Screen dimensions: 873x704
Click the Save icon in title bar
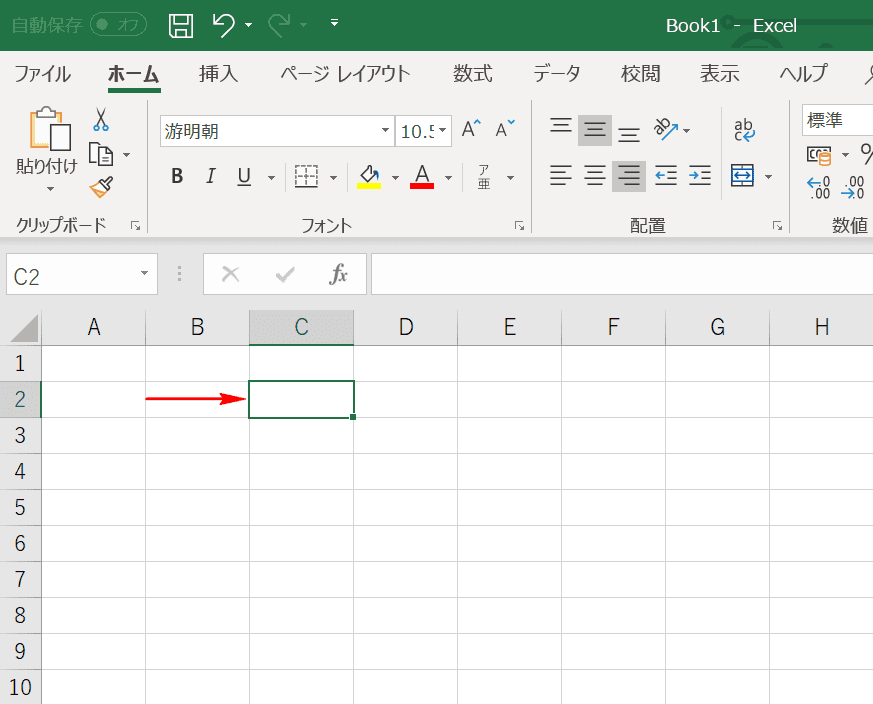pyautogui.click(x=181, y=26)
